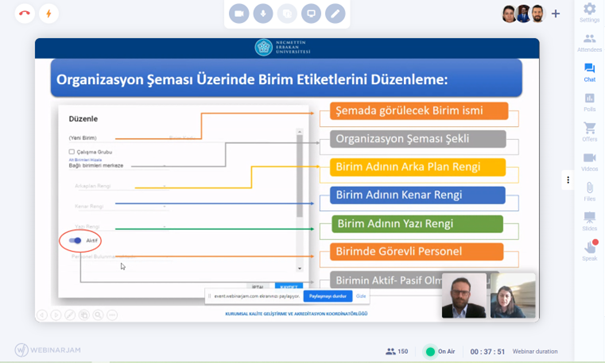This screenshot has width=605, height=363.
Task: Expand the Arkaplan Rengi dropdown
Action: [x=121, y=186]
